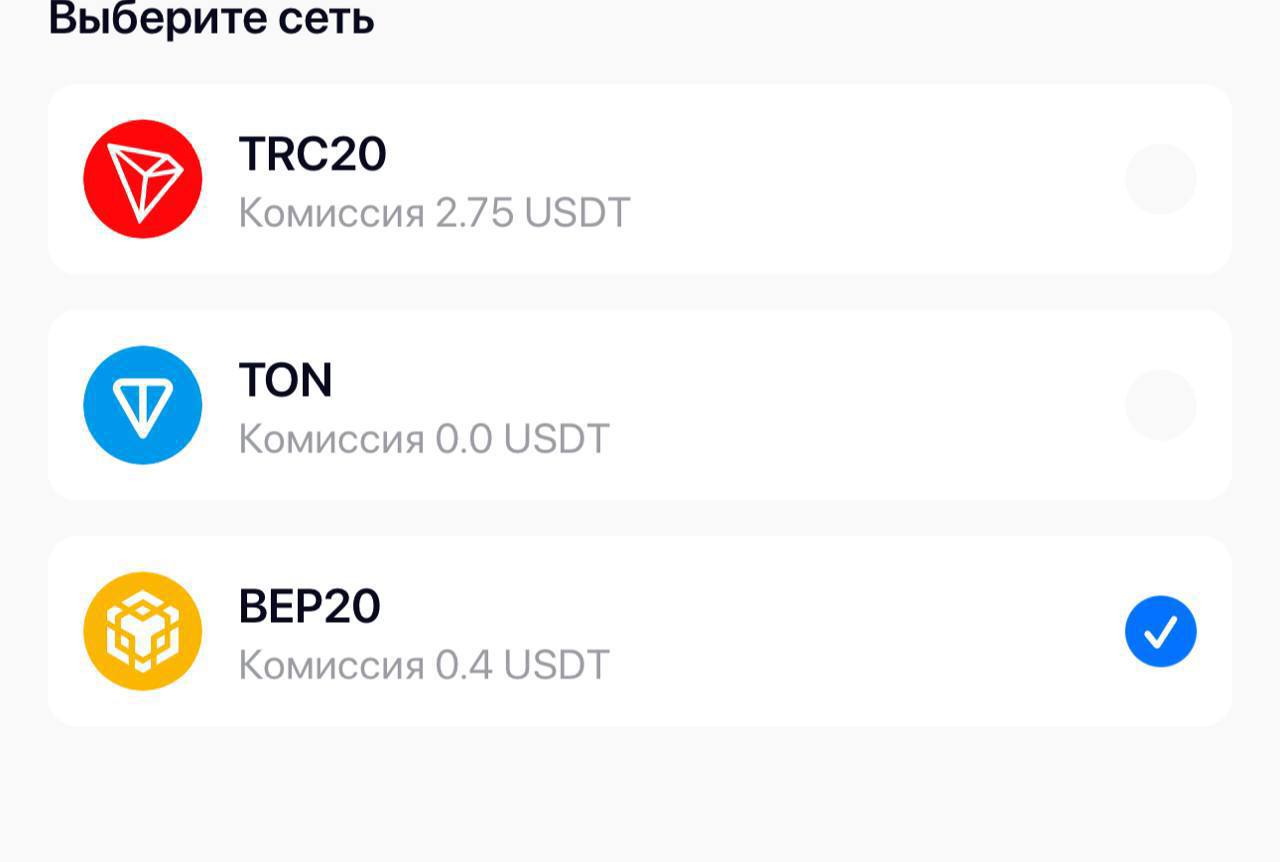This screenshot has height=862, width=1280.
Task: Click the BEP20 network label
Action: click(x=310, y=605)
